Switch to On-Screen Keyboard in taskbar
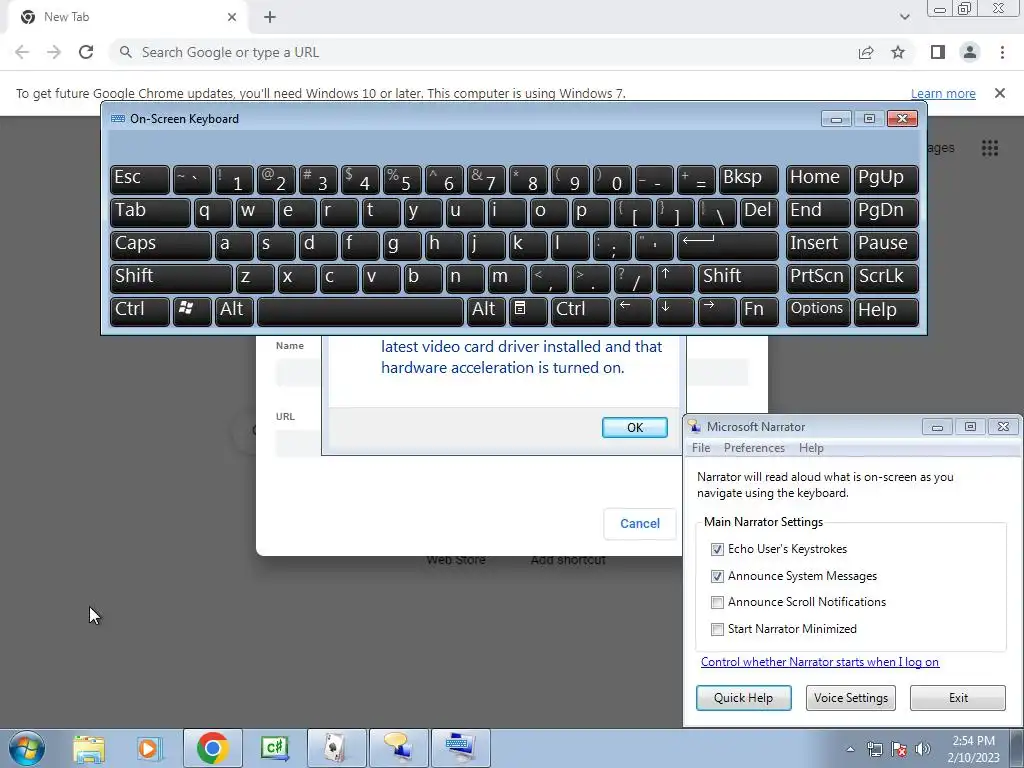Screen dimensions: 1024x768 click(x=460, y=748)
